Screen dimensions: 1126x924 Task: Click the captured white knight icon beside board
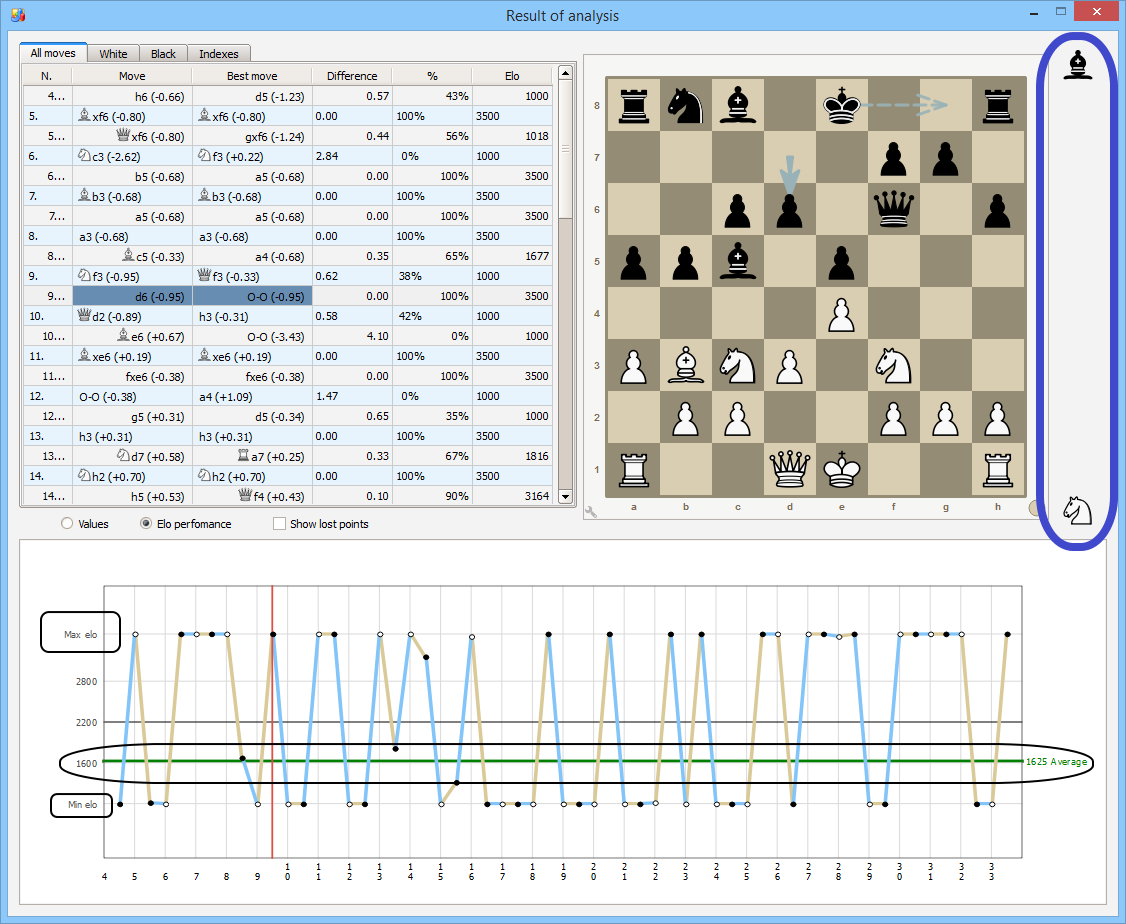[x=1077, y=510]
